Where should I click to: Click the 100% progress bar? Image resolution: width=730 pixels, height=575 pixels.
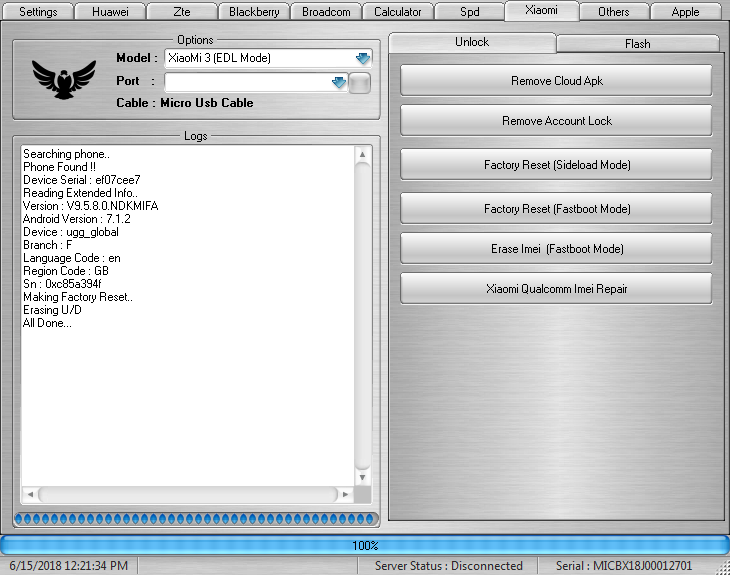365,545
